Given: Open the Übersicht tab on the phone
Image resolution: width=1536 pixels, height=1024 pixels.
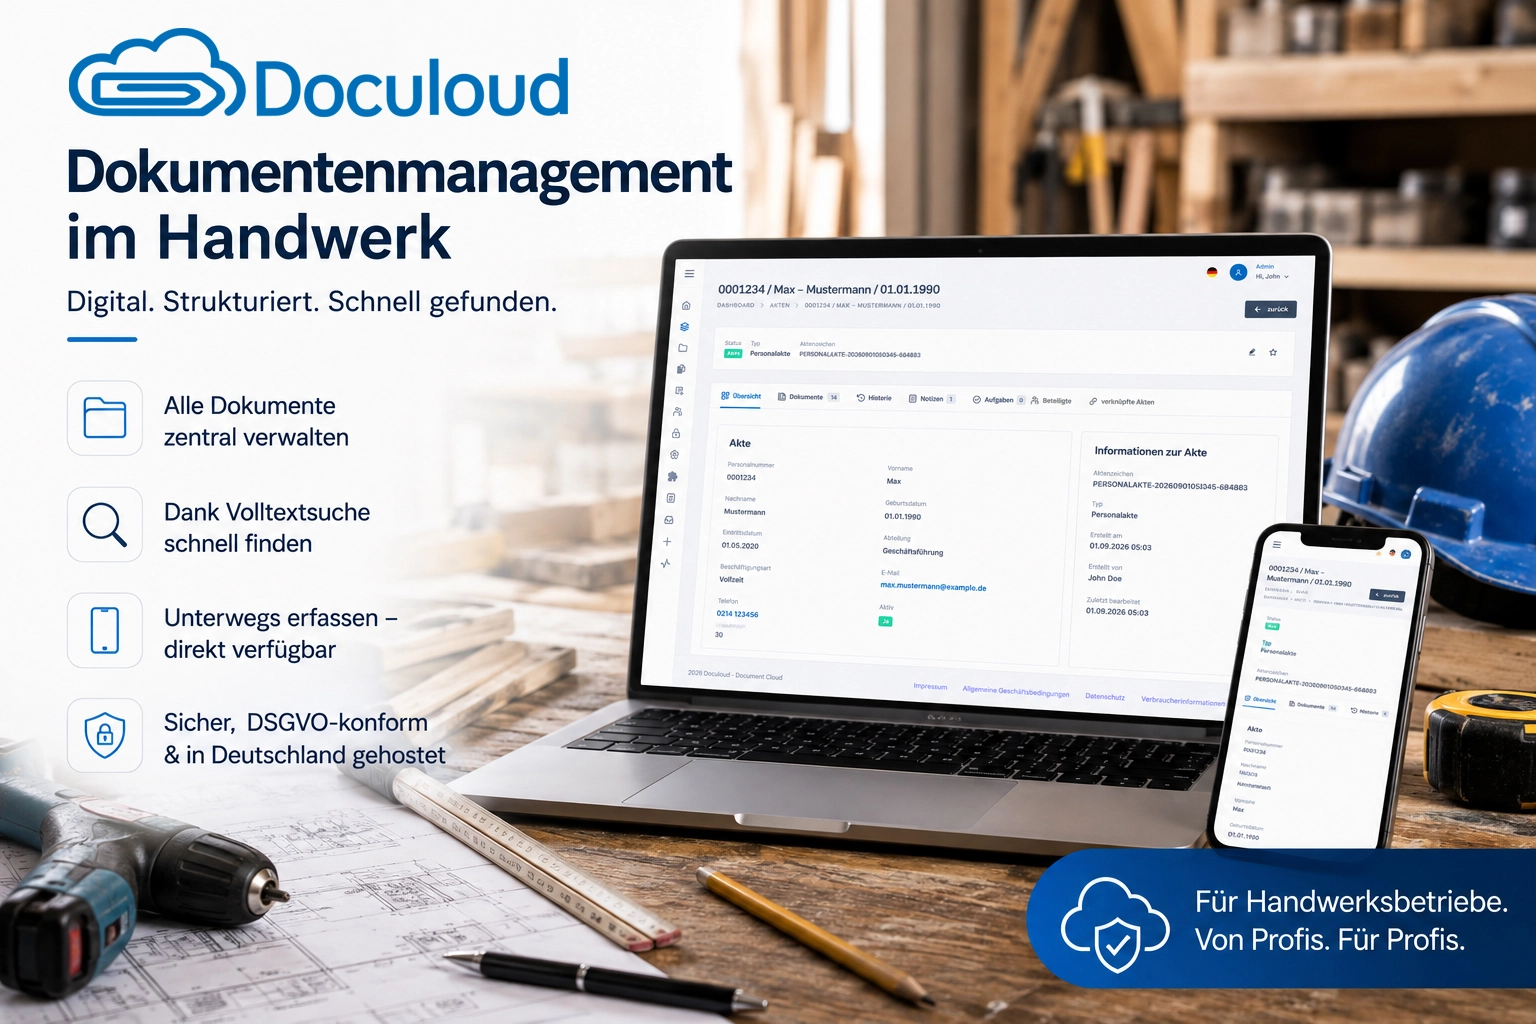Looking at the screenshot, I should pos(1260,700).
